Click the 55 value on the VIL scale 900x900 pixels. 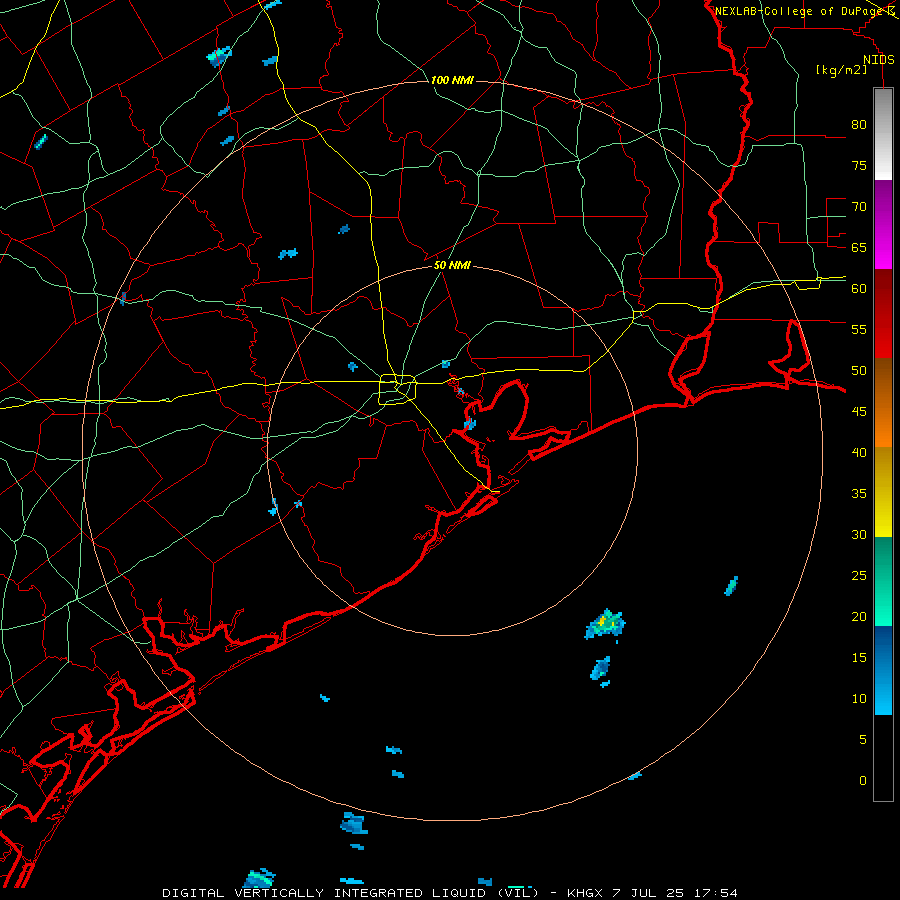click(x=859, y=329)
